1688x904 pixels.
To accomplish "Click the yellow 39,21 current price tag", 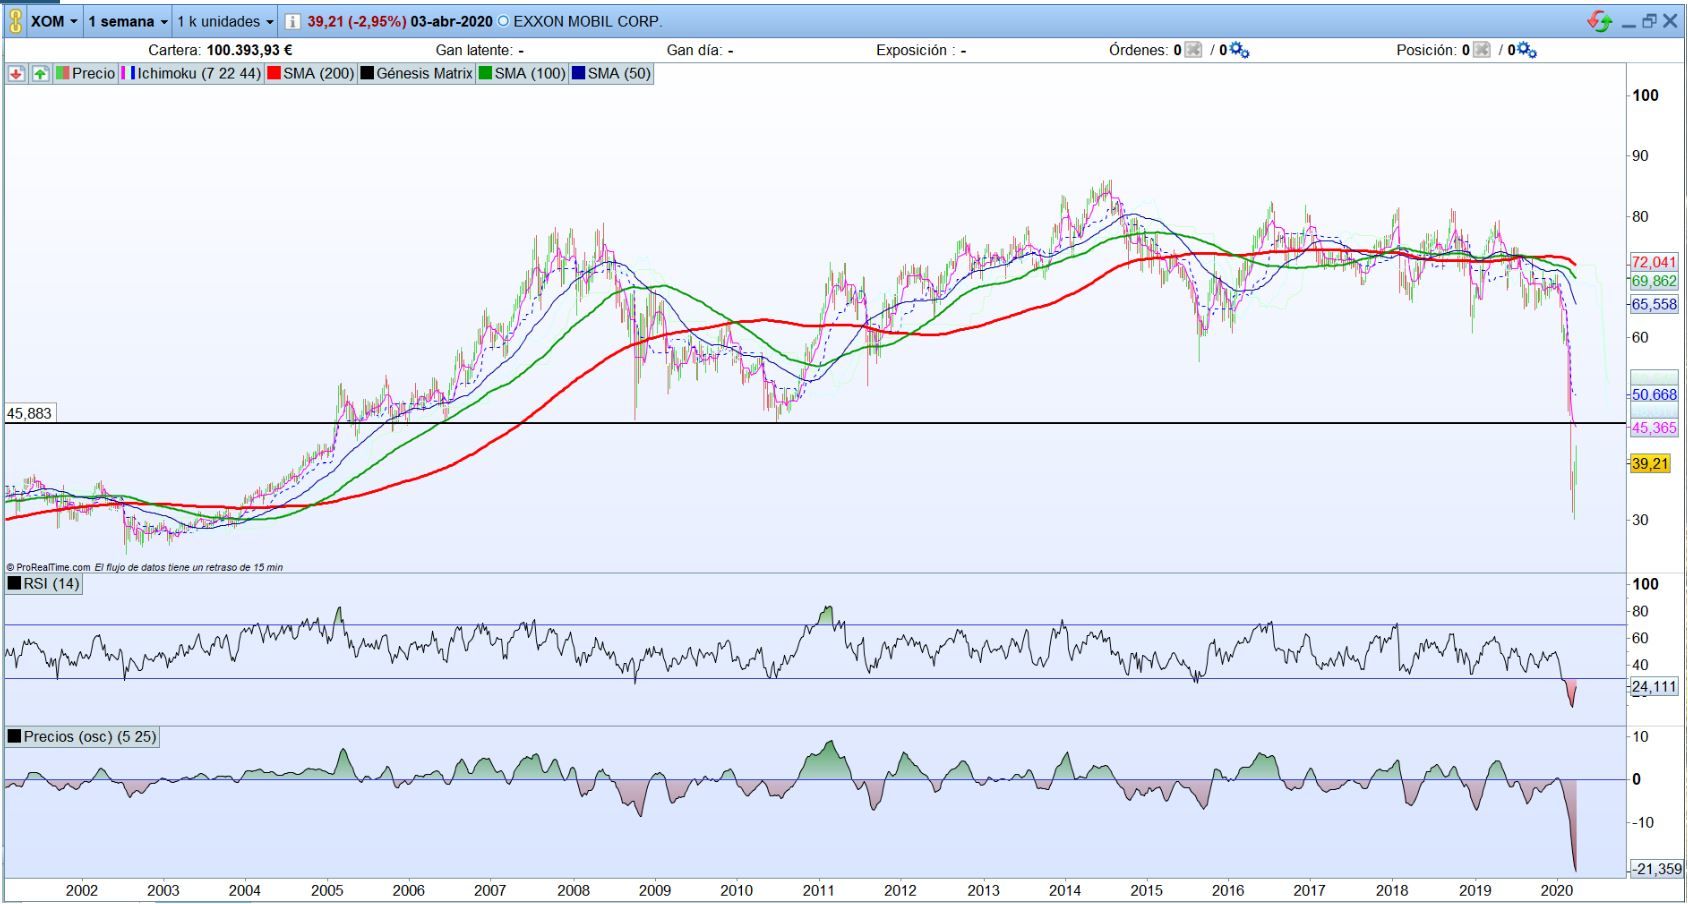I will pyautogui.click(x=1650, y=463).
